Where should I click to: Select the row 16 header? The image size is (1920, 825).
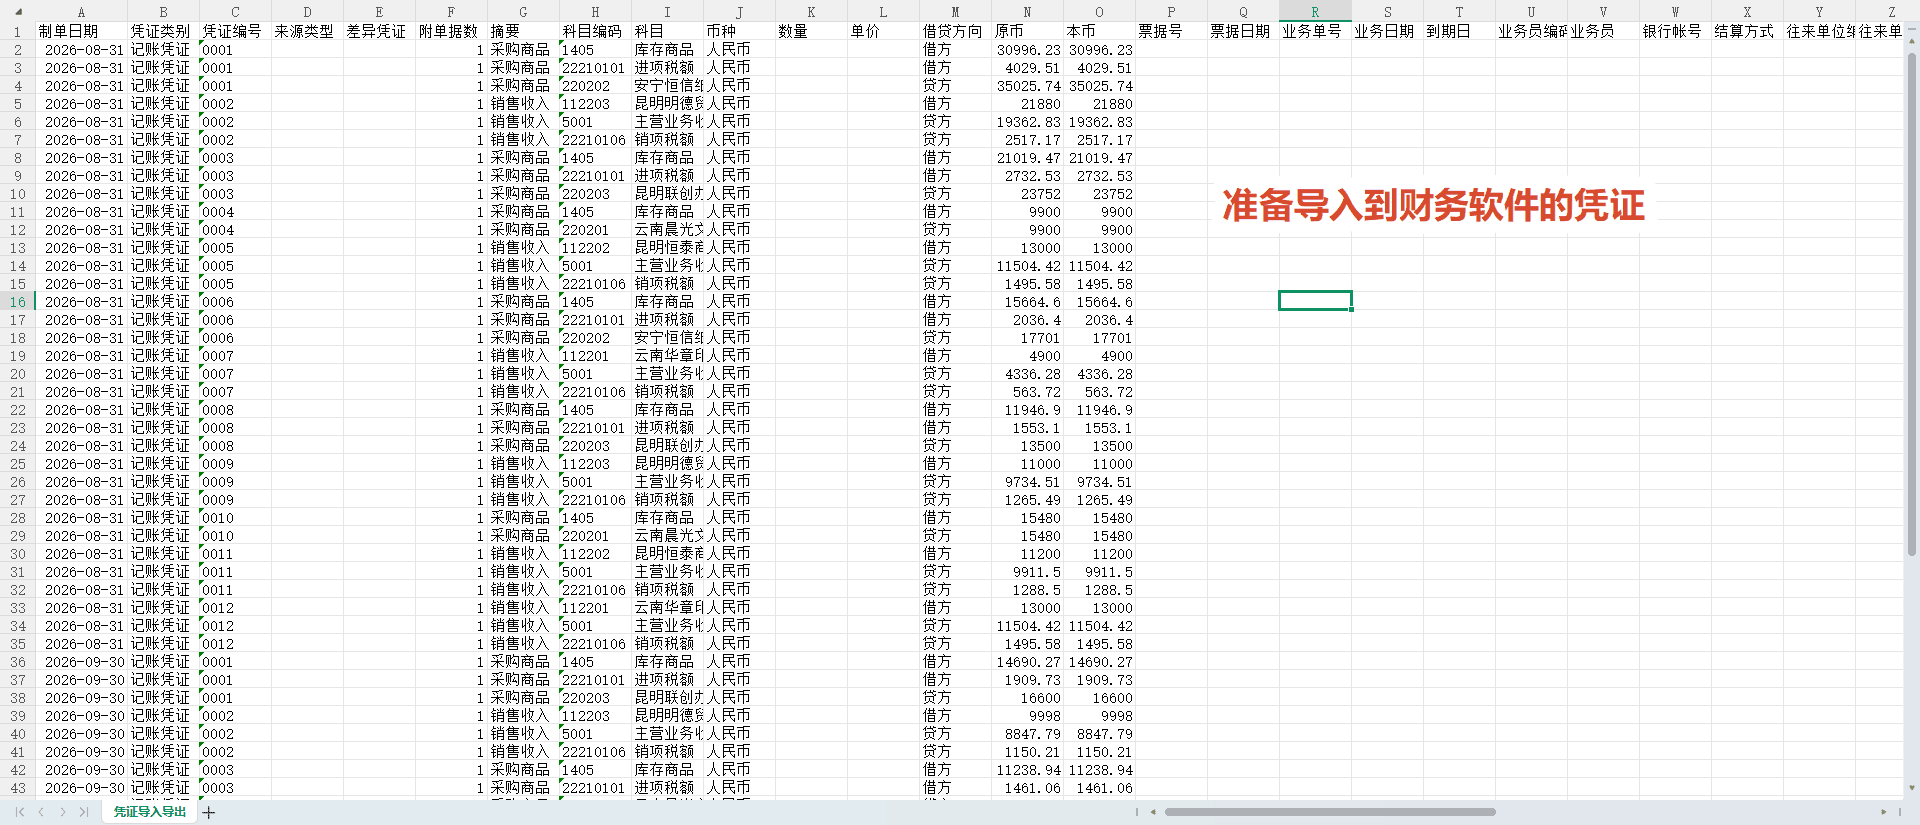tap(17, 302)
